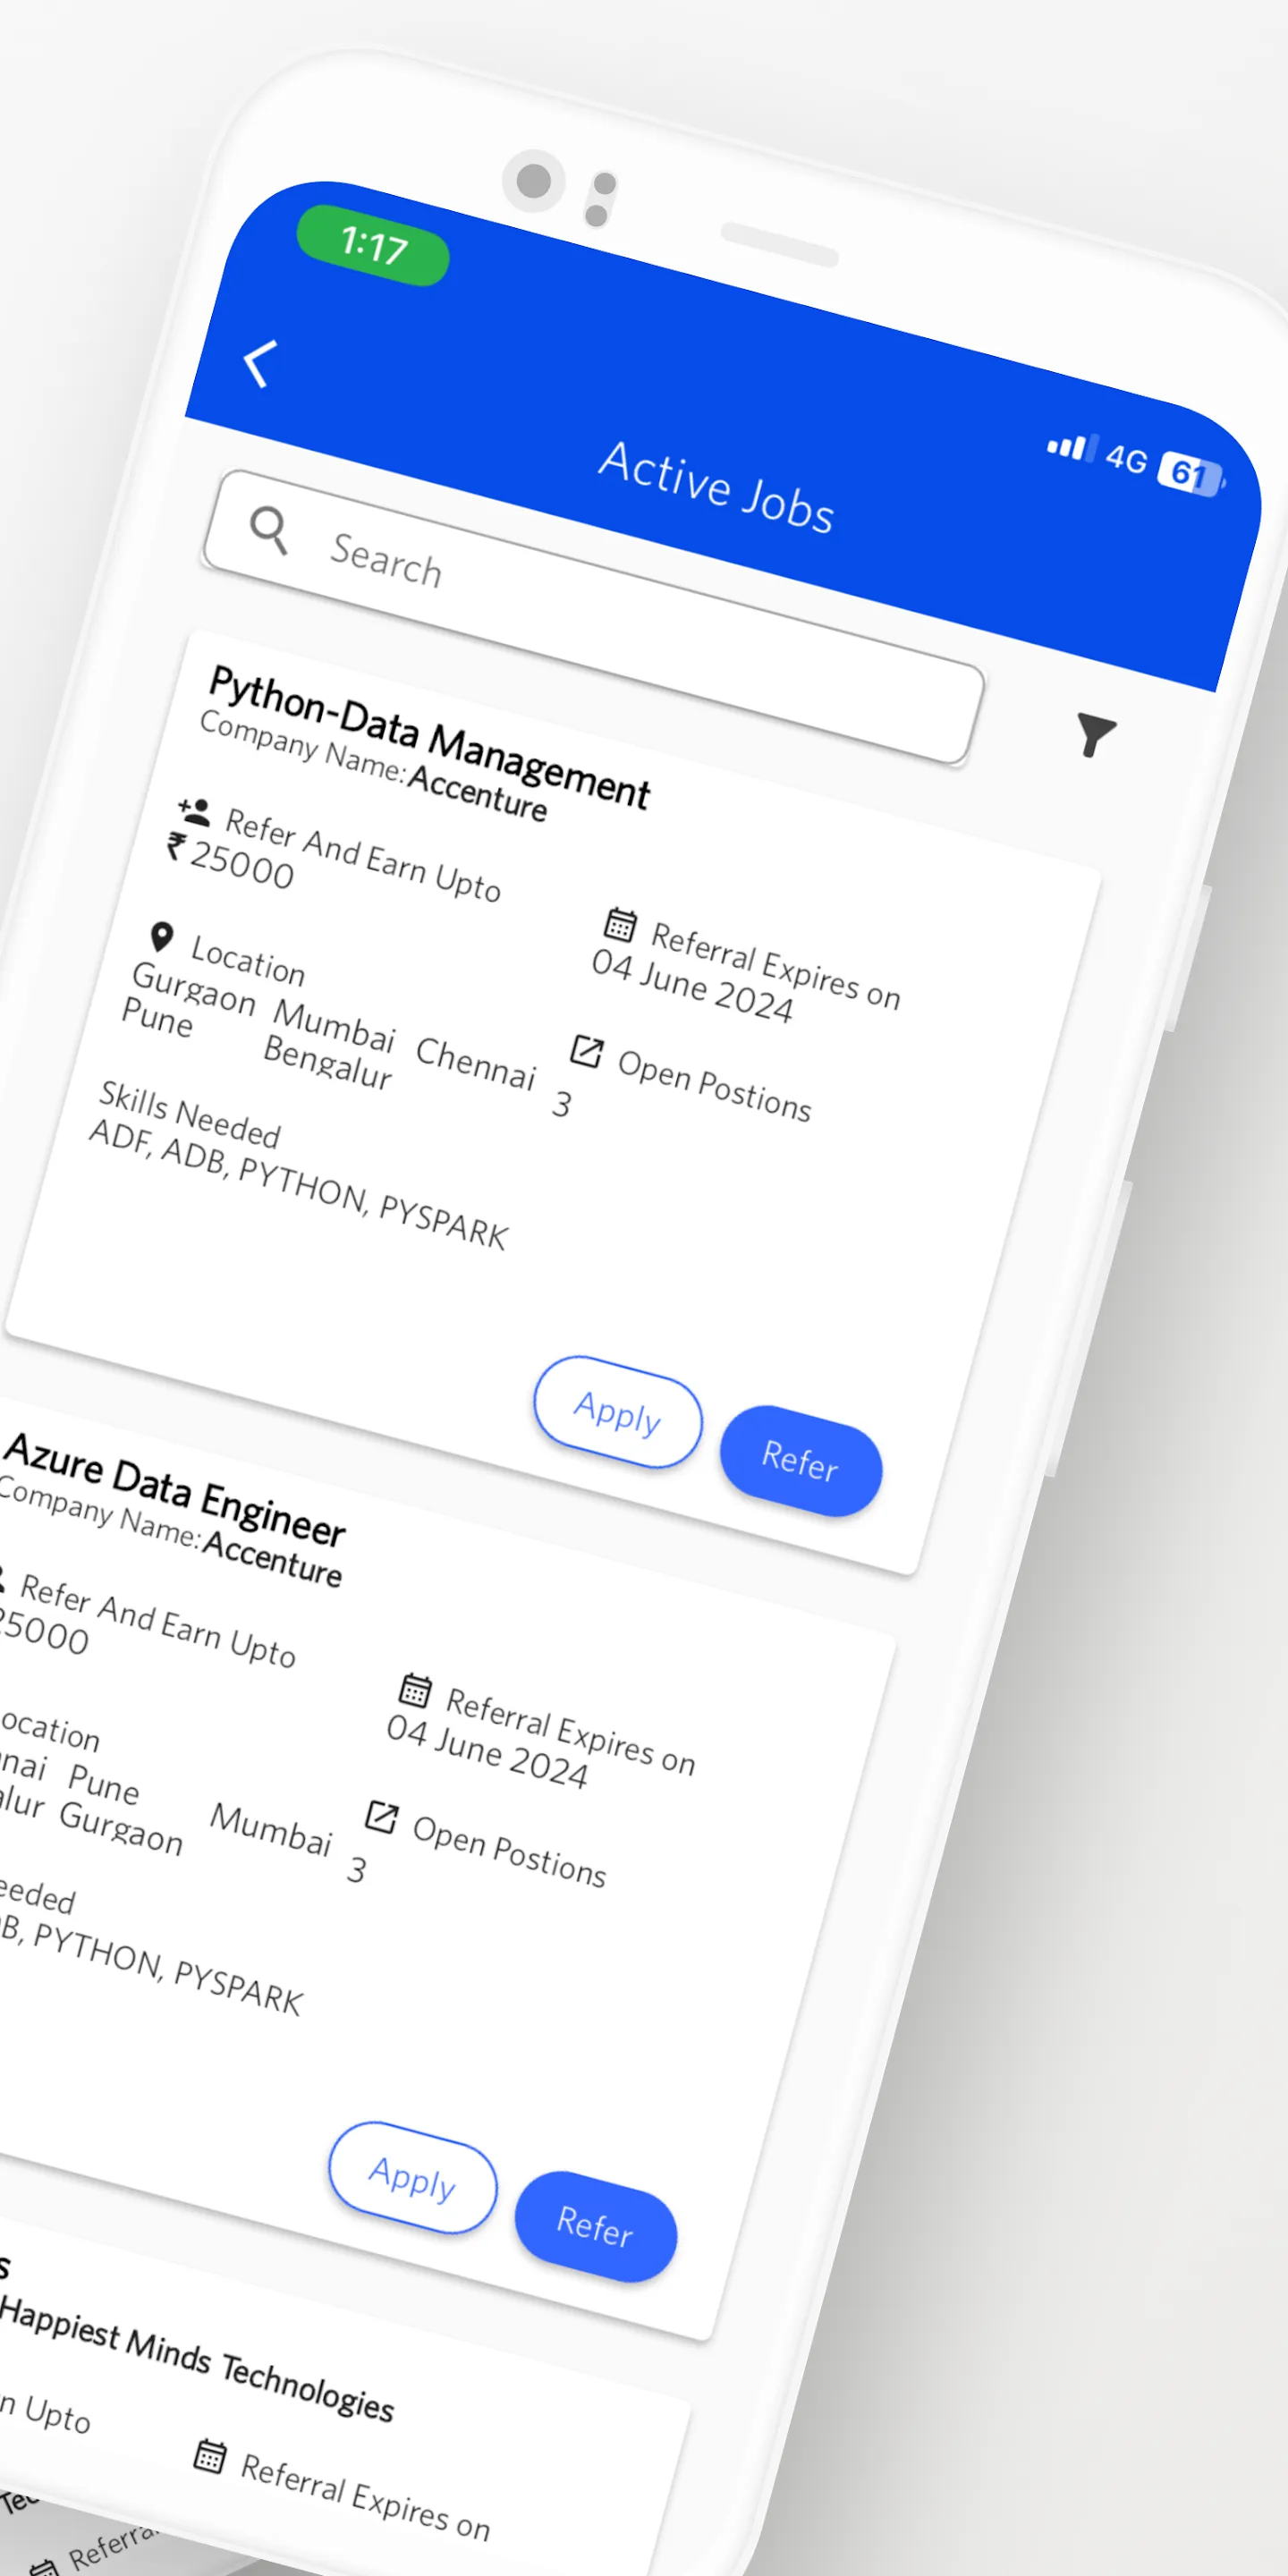Tap calendar icon in Happiest Minds Technologies card
Screen dimensions: 1288x2576
click(x=209, y=2455)
